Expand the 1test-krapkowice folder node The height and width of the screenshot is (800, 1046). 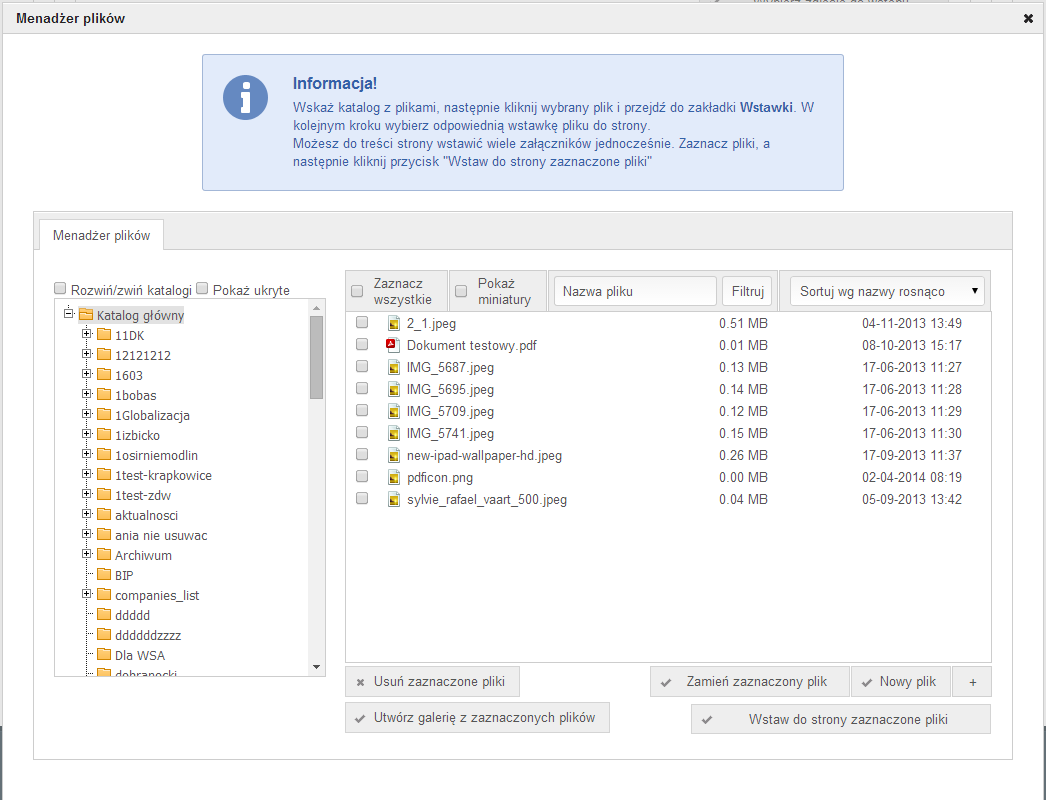pyautogui.click(x=87, y=474)
